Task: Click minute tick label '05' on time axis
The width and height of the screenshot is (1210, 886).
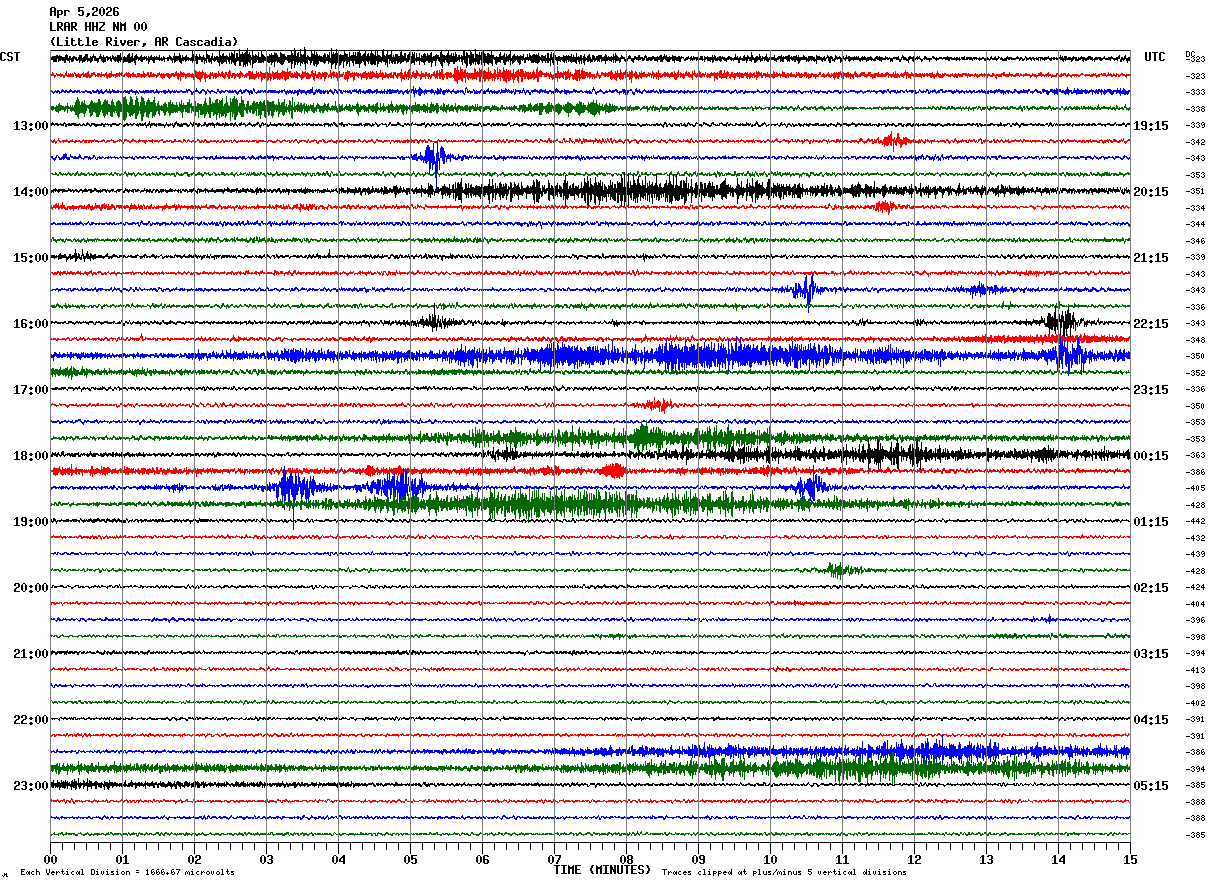Action: point(410,859)
